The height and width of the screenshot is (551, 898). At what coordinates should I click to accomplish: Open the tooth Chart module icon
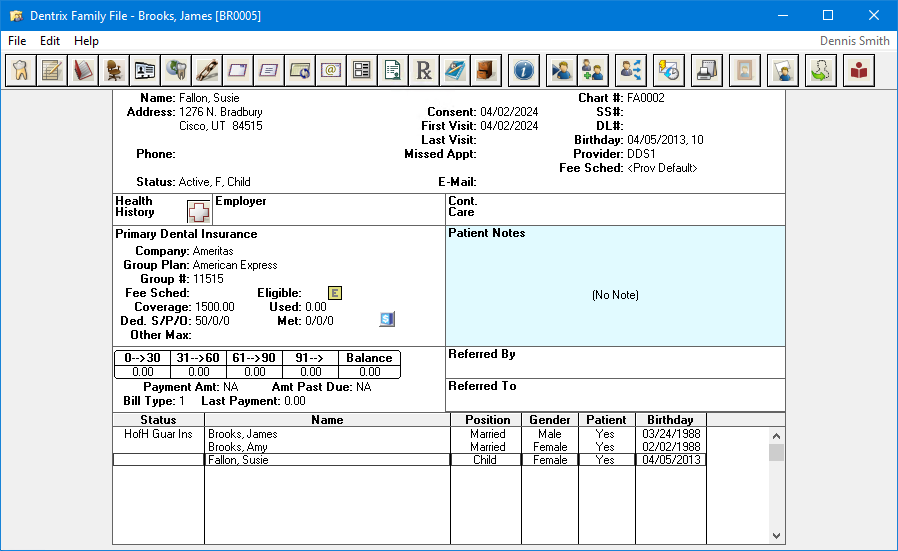click(x=21, y=70)
